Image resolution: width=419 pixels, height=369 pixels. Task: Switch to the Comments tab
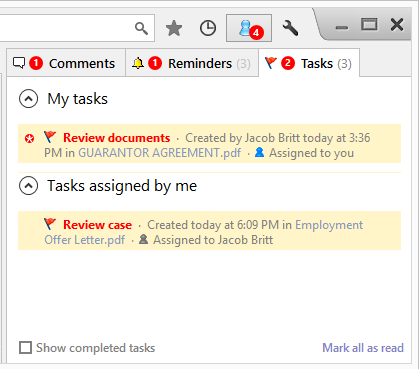pos(66,63)
